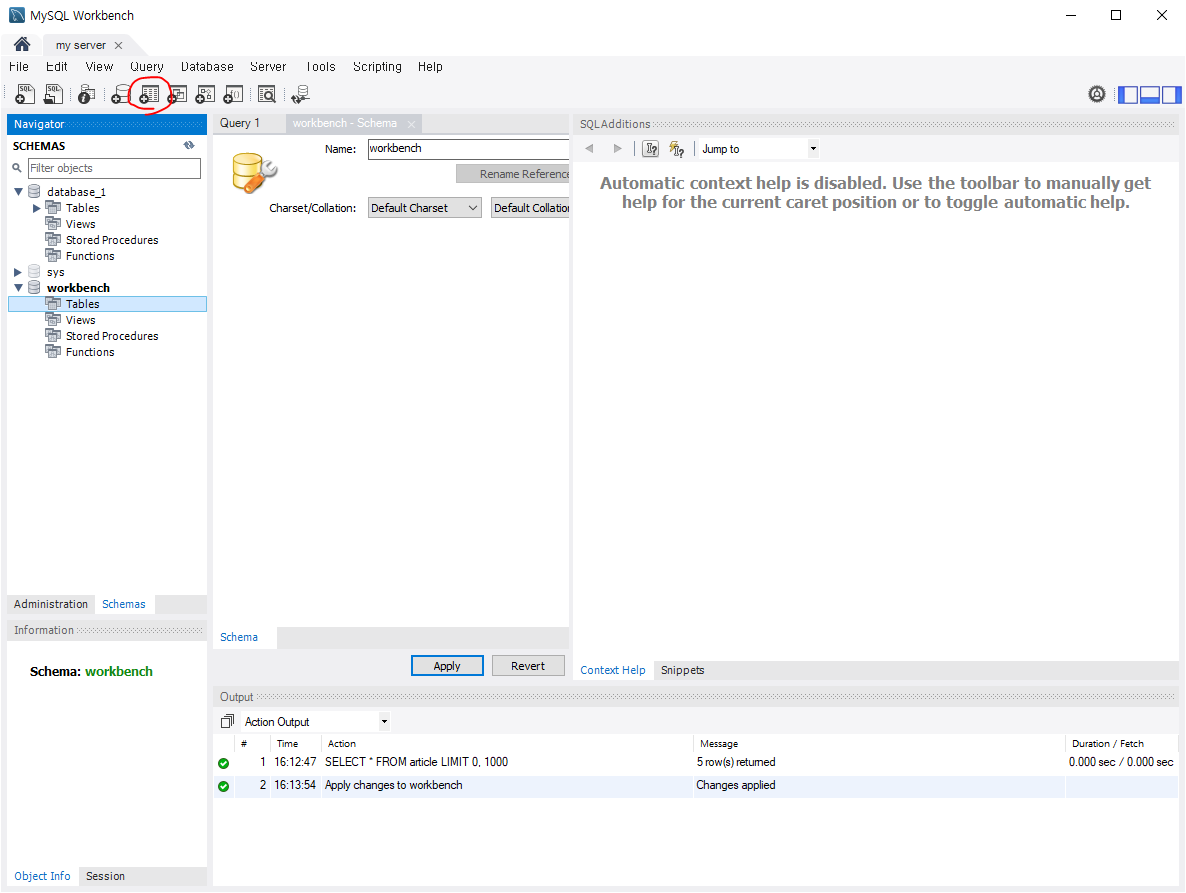Screen dimensions: 1186x893
Task: Collapse the database_1 schema node
Action: (x=18, y=192)
